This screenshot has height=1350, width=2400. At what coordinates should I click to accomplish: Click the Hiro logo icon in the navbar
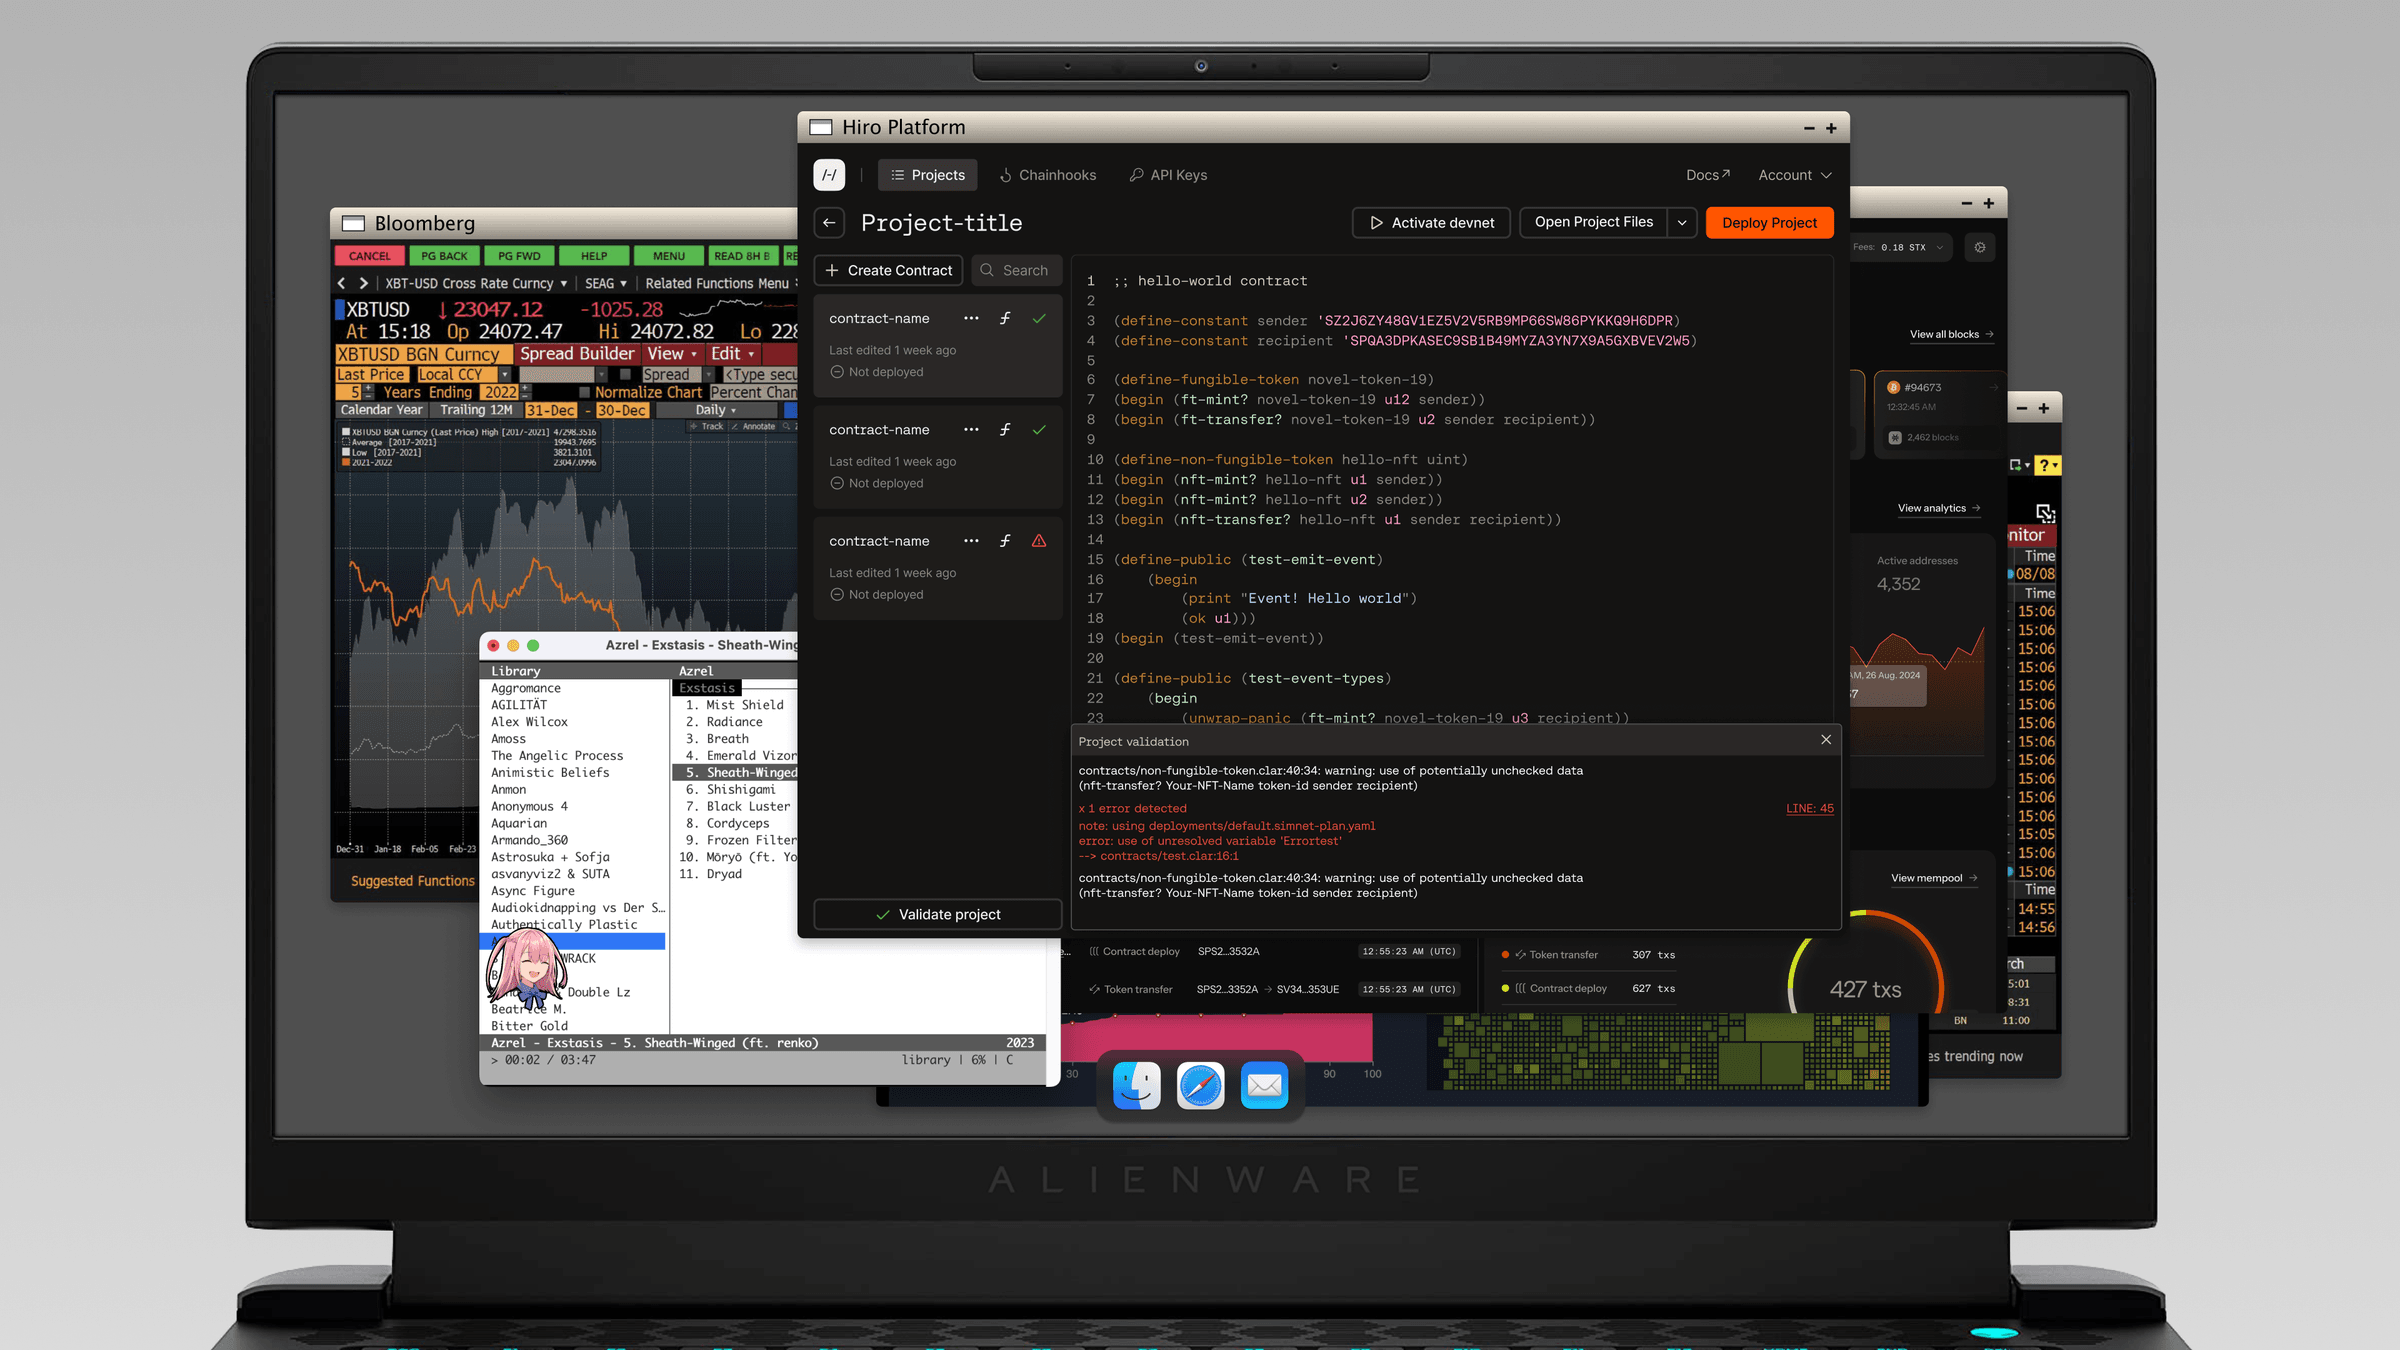click(x=829, y=175)
